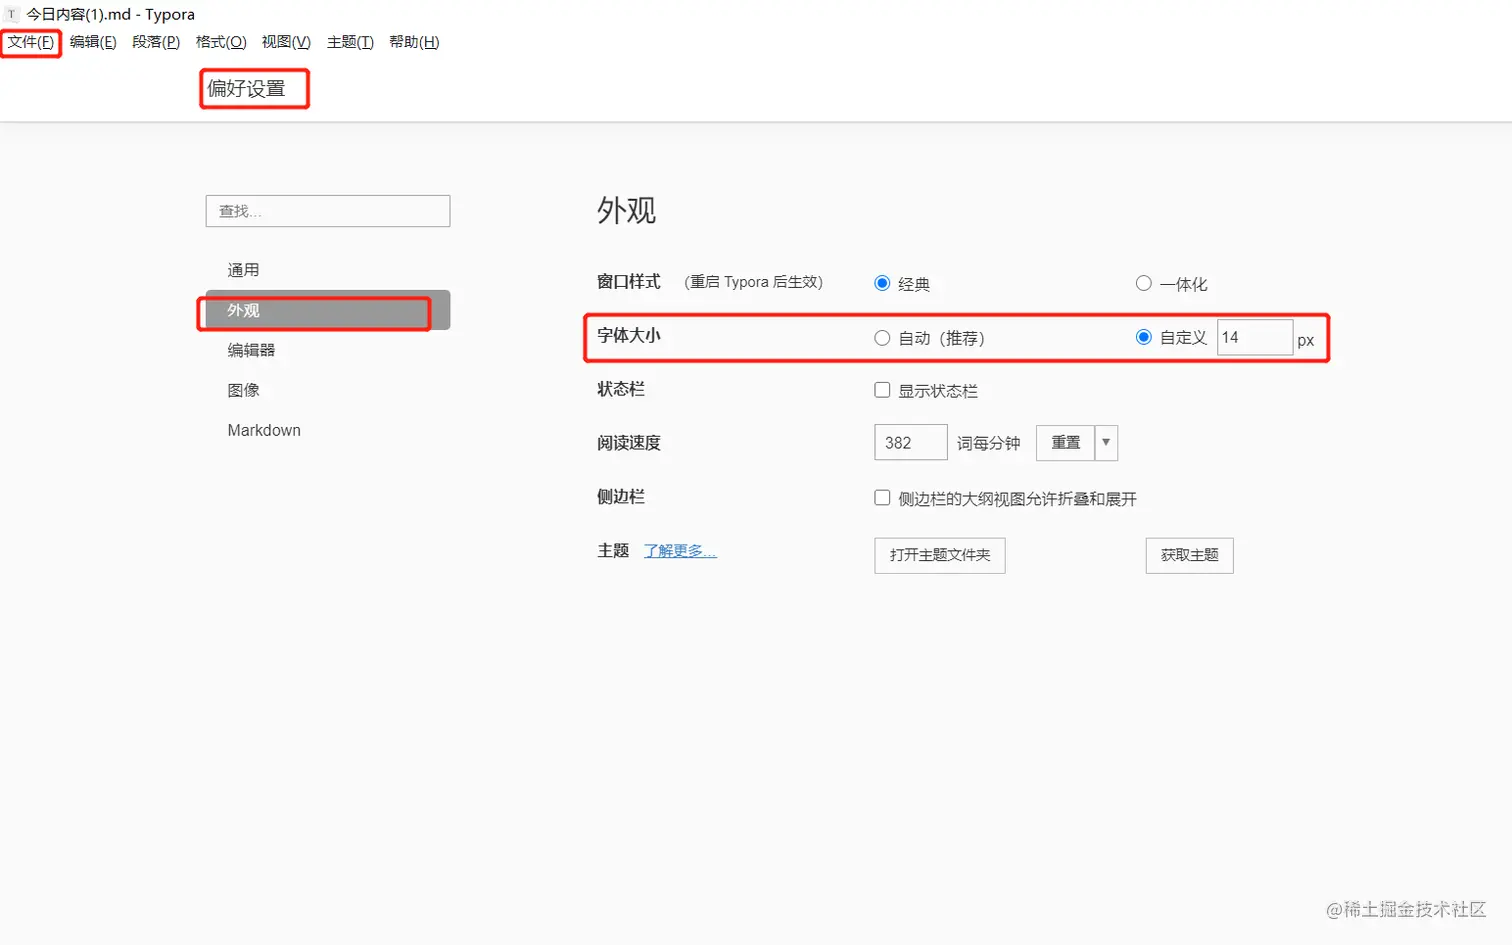
Task: Open the 编辑(E) menu
Action: 93,42
